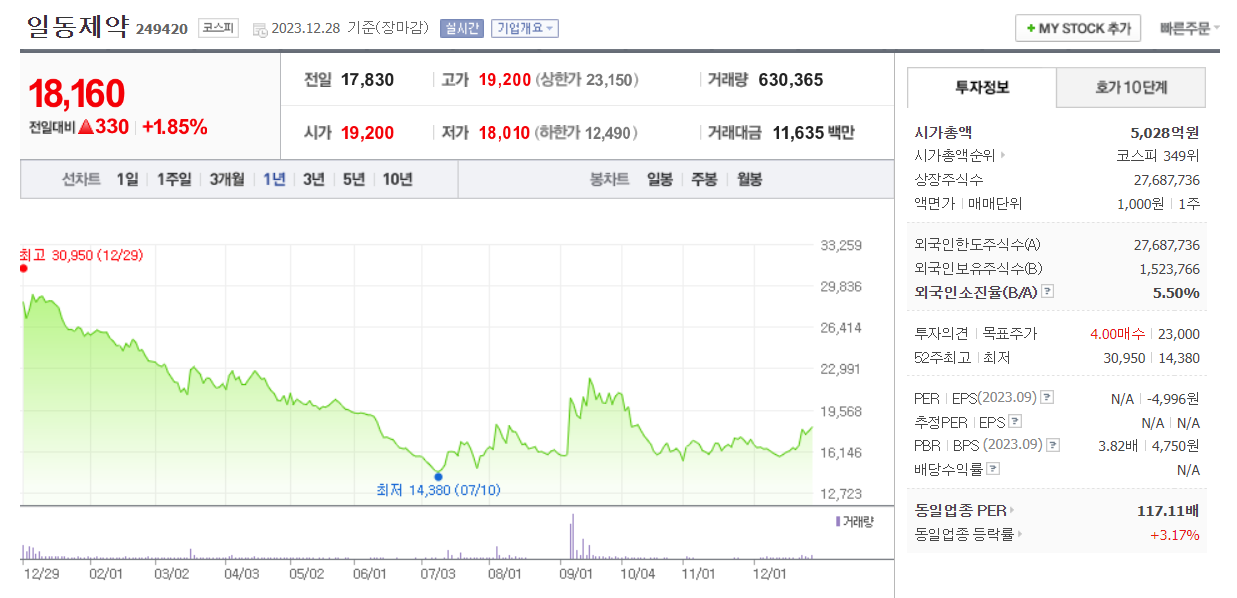Select the 3개월 line chart period
Image resolution: width=1237 pixels, height=598 pixels.
point(227,180)
